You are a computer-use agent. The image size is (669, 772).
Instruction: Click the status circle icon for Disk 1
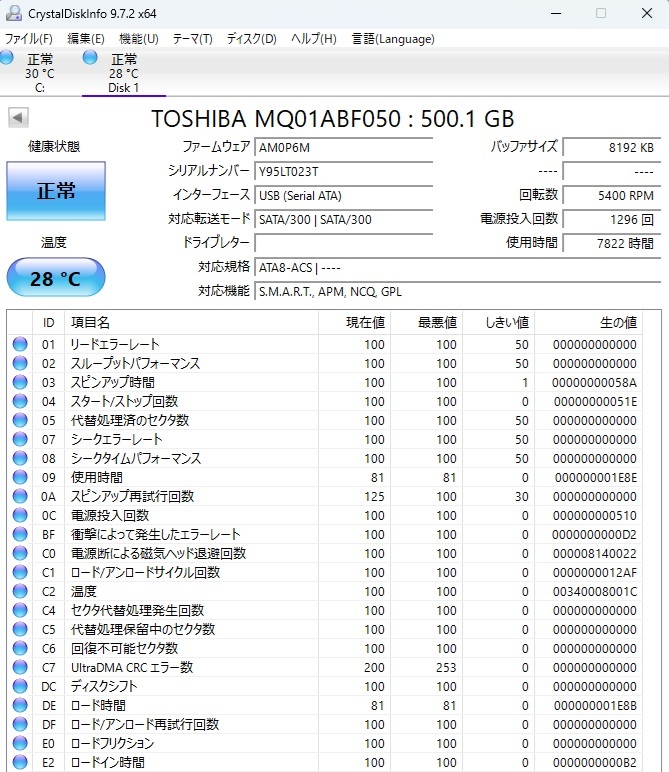90,58
